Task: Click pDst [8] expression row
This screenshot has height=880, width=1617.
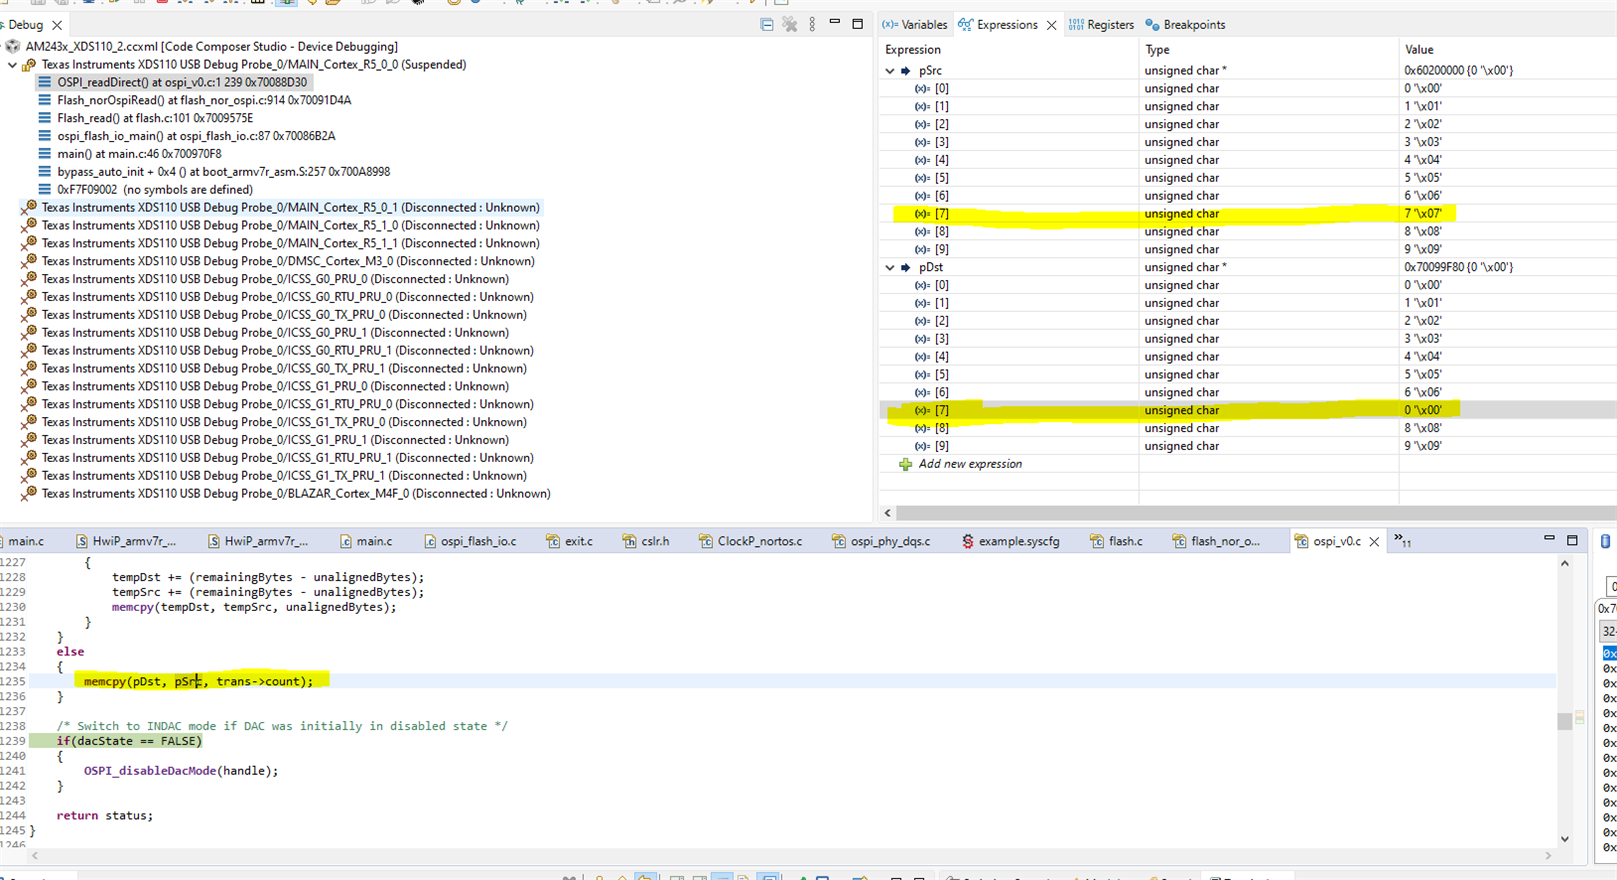Action: 1248,429
